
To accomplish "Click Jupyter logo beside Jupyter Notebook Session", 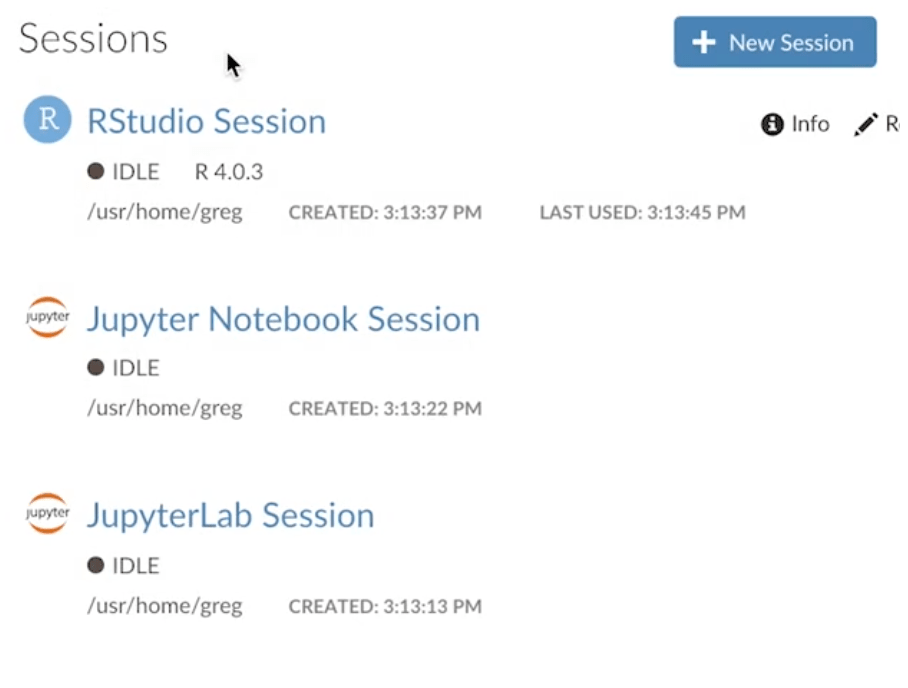I will pyautogui.click(x=47, y=317).
